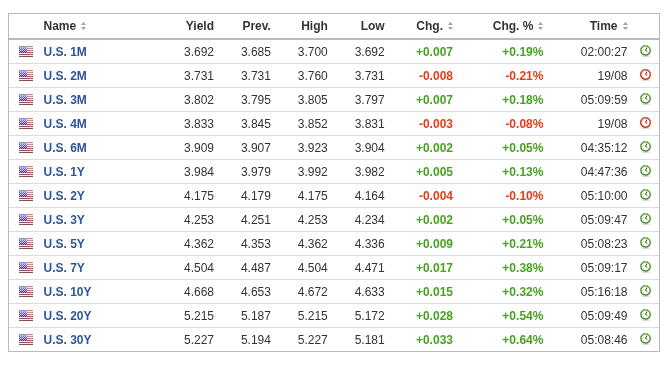Click the Yield column header

point(199,26)
